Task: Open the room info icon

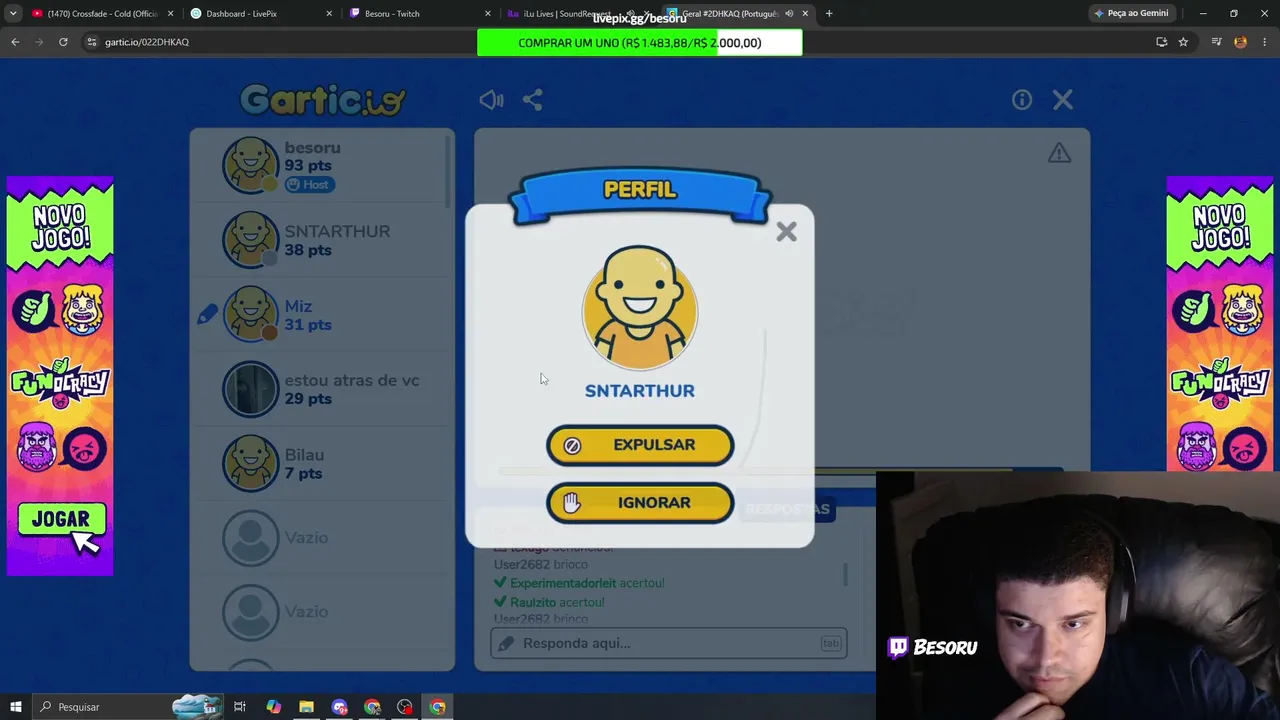Action: [x=1021, y=100]
